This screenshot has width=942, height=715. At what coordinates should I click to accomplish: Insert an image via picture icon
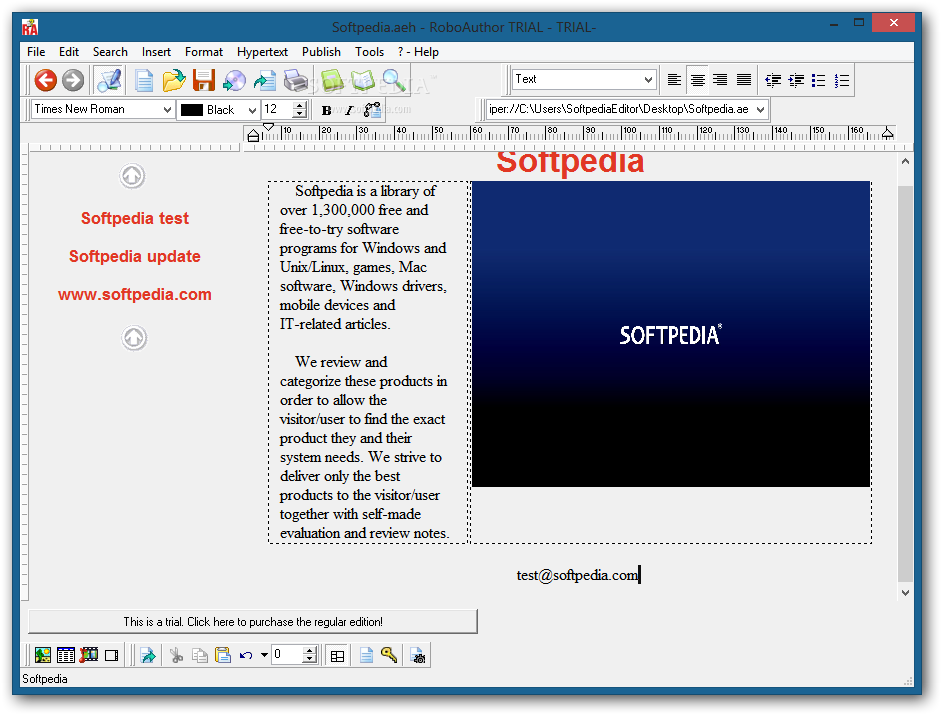point(43,656)
